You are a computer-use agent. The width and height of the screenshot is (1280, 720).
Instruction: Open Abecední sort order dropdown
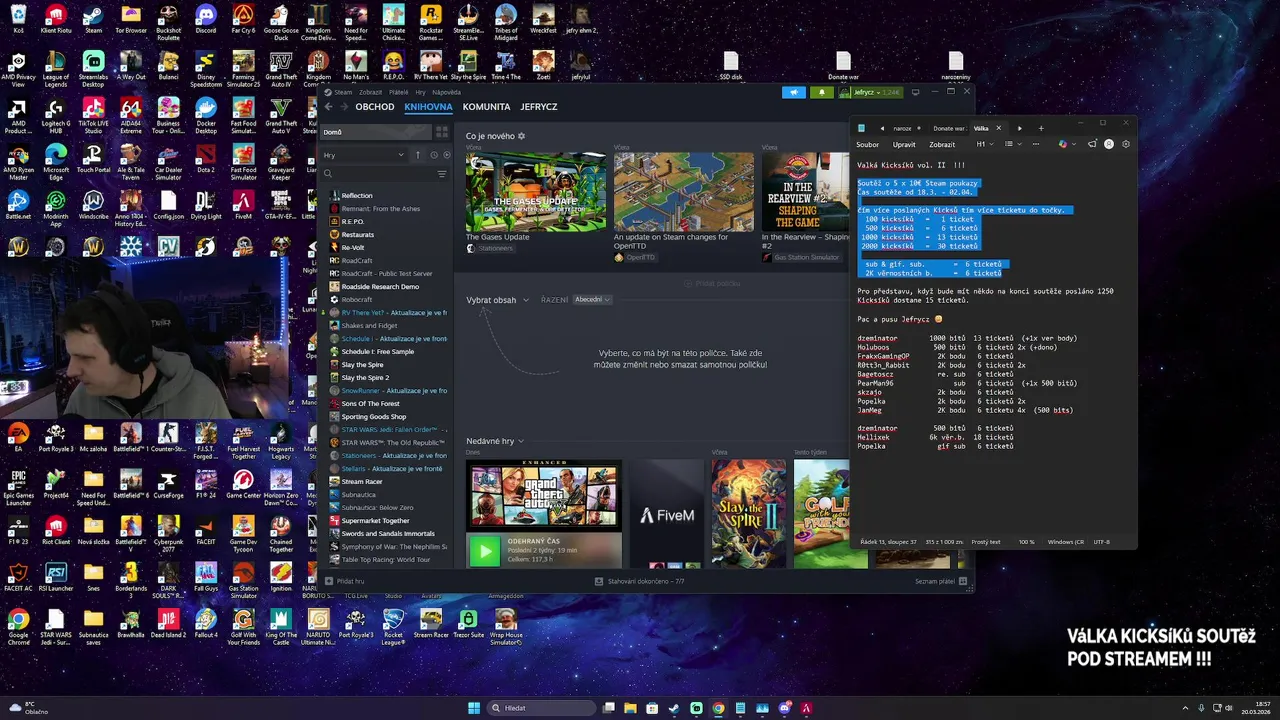[x=592, y=300]
